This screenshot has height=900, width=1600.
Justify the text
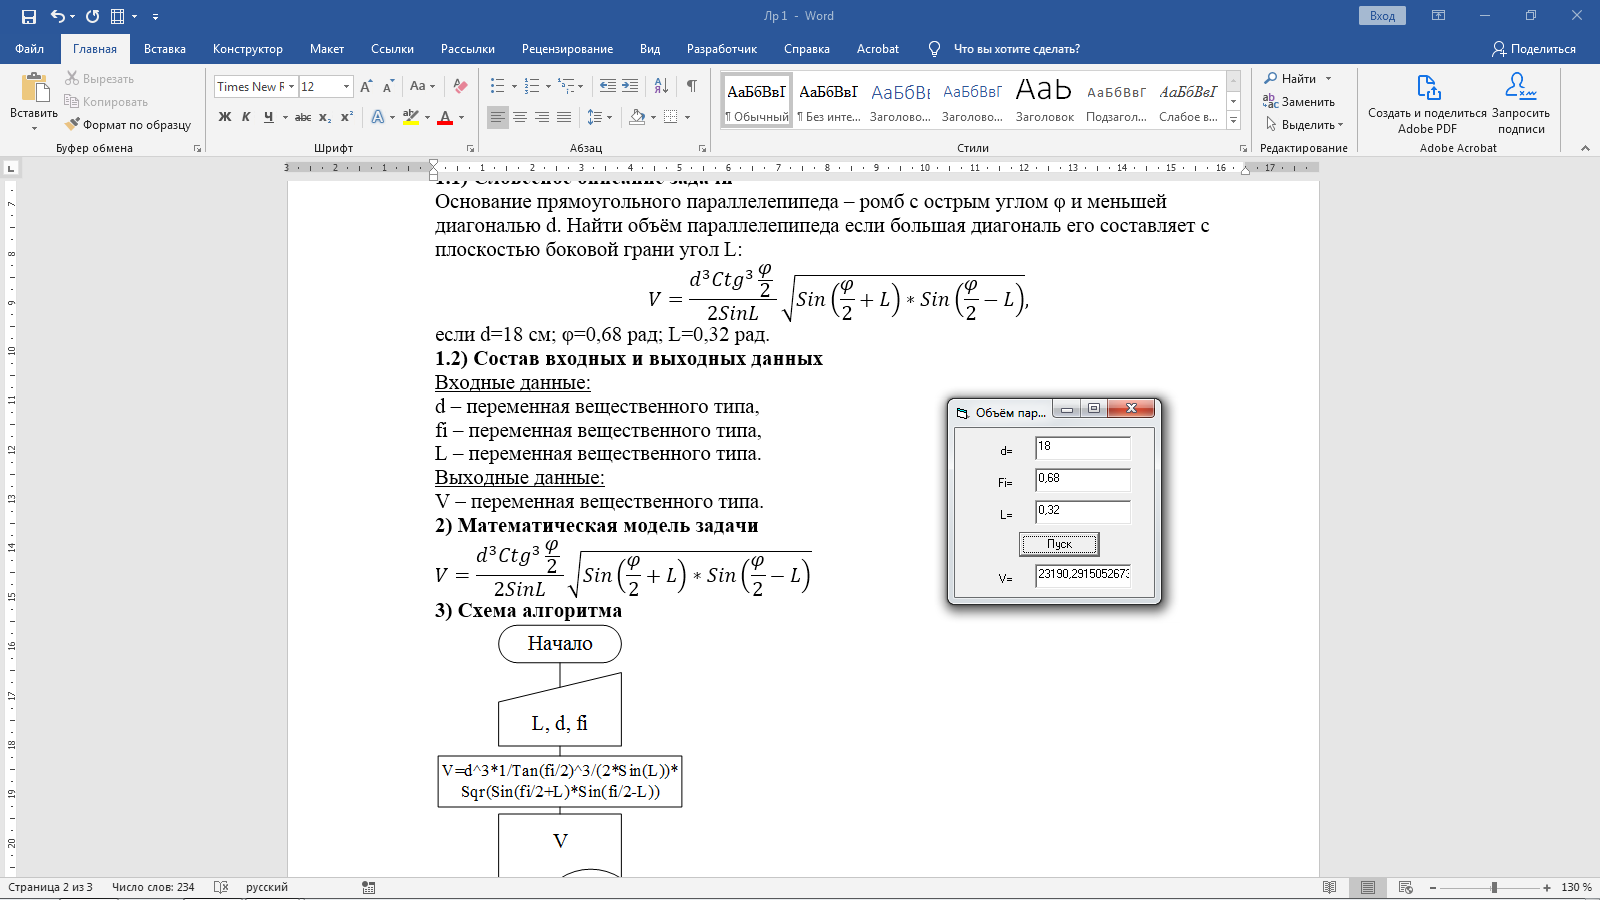click(564, 117)
